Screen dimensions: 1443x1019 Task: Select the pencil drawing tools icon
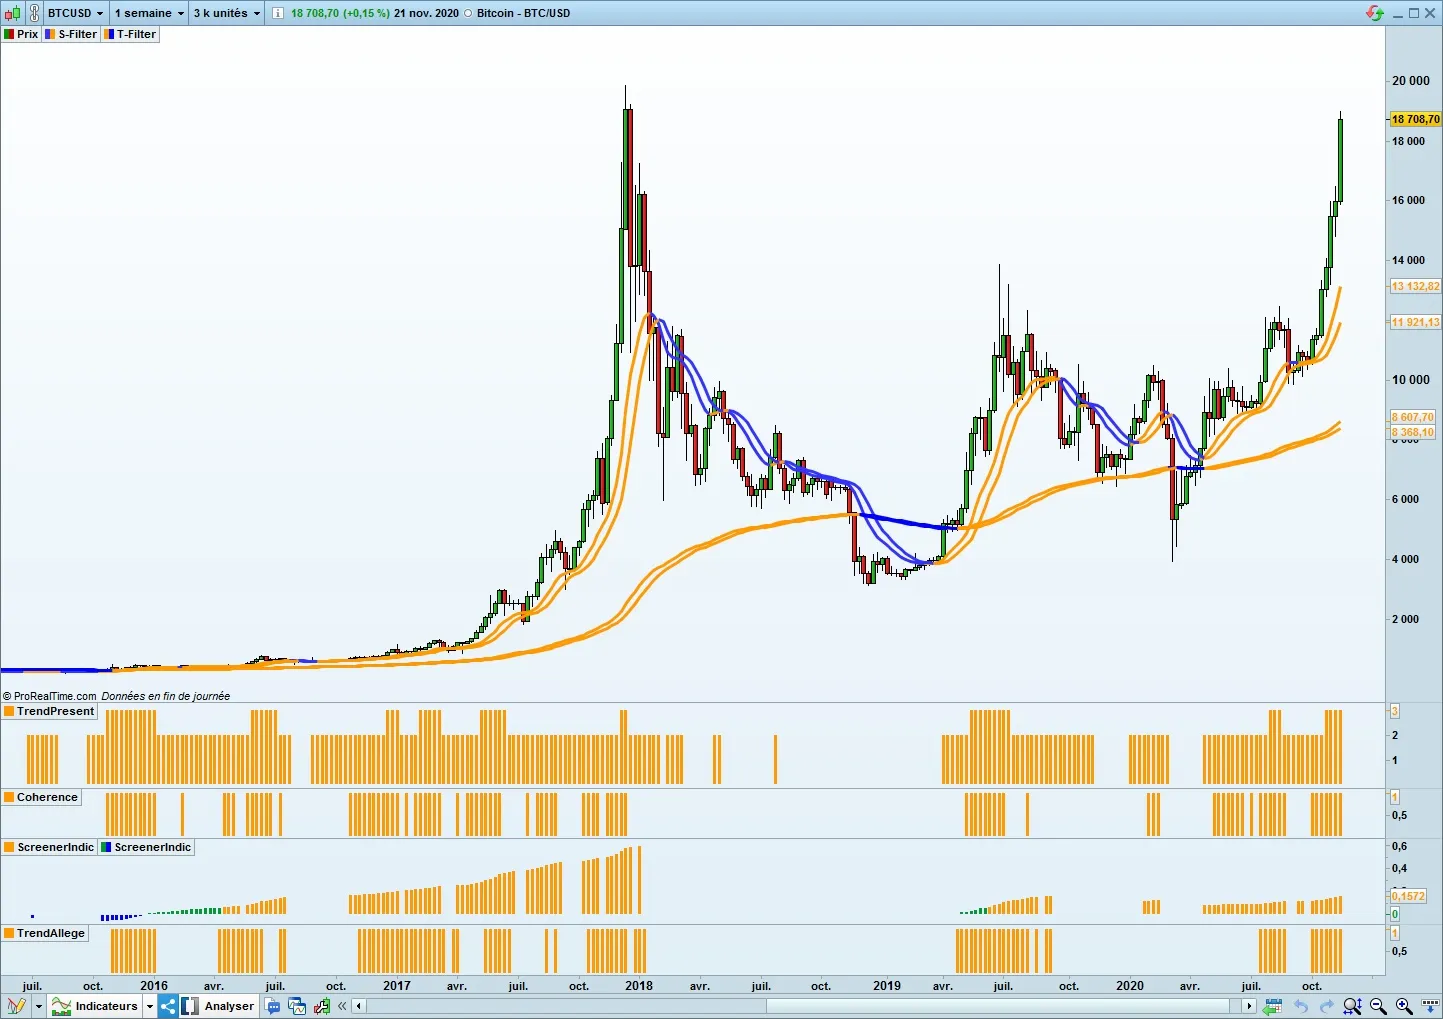point(16,1006)
